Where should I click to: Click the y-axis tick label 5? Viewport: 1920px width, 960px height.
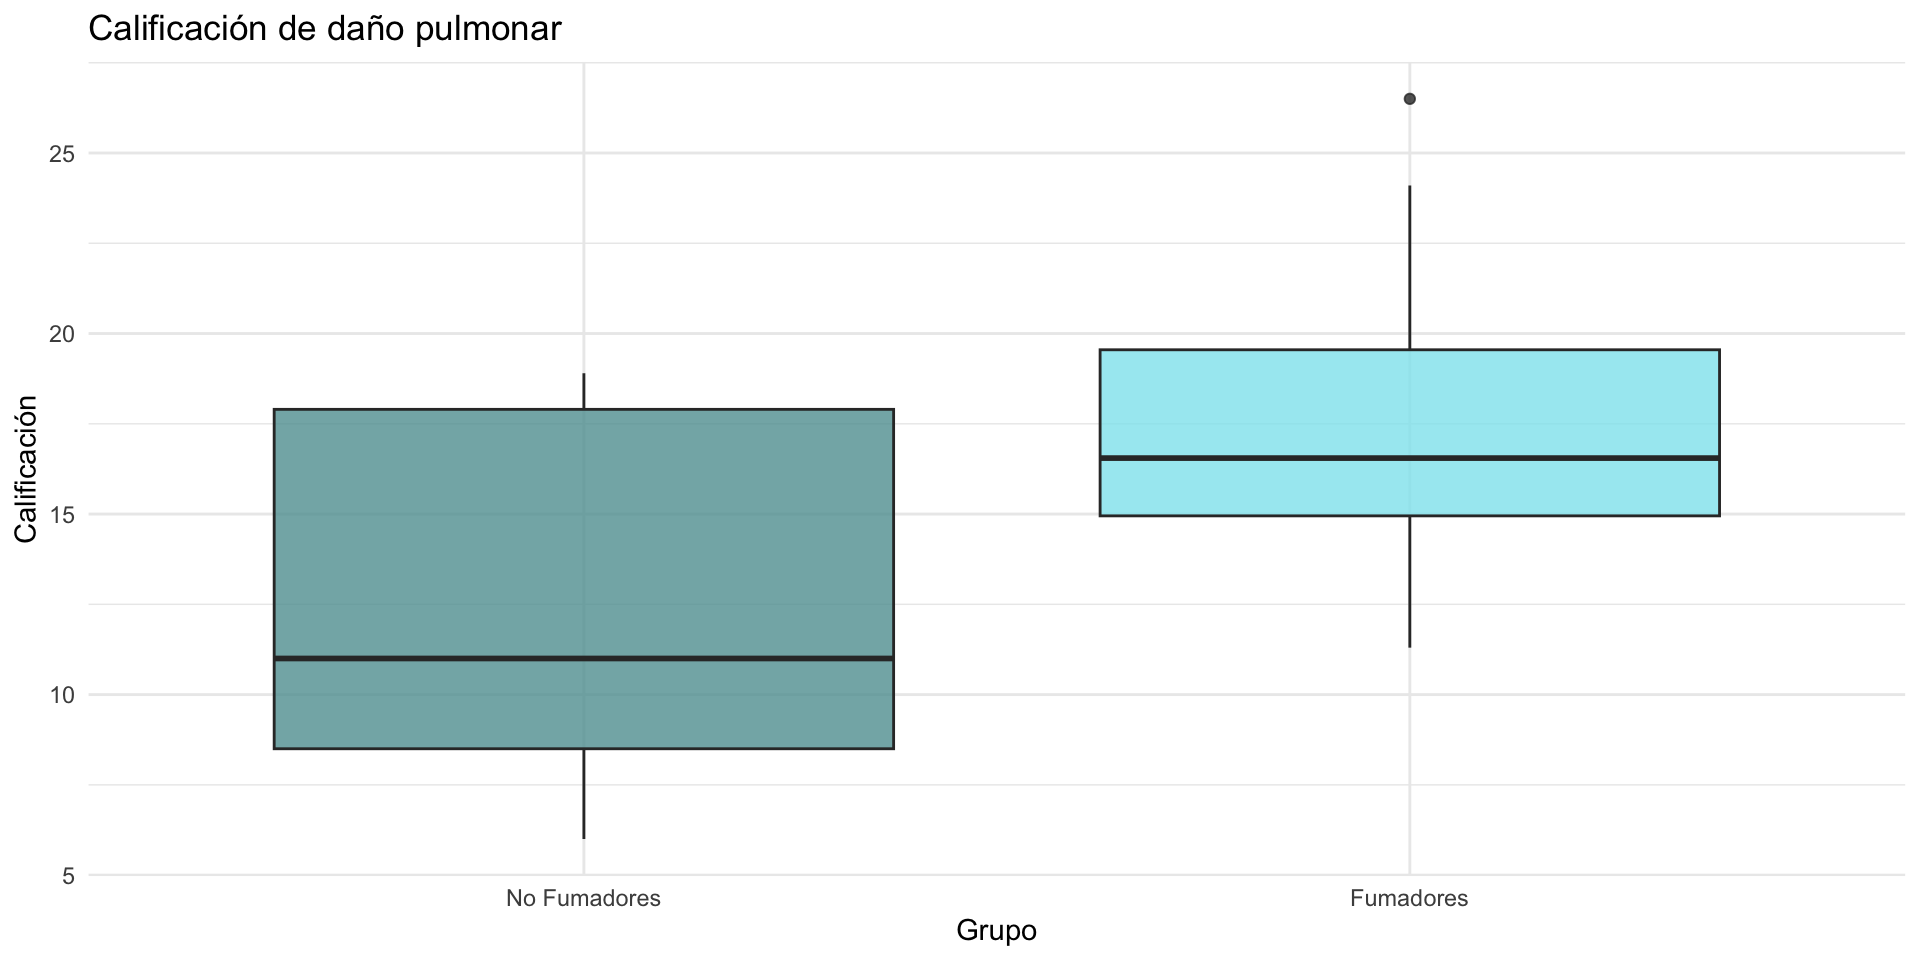point(68,876)
